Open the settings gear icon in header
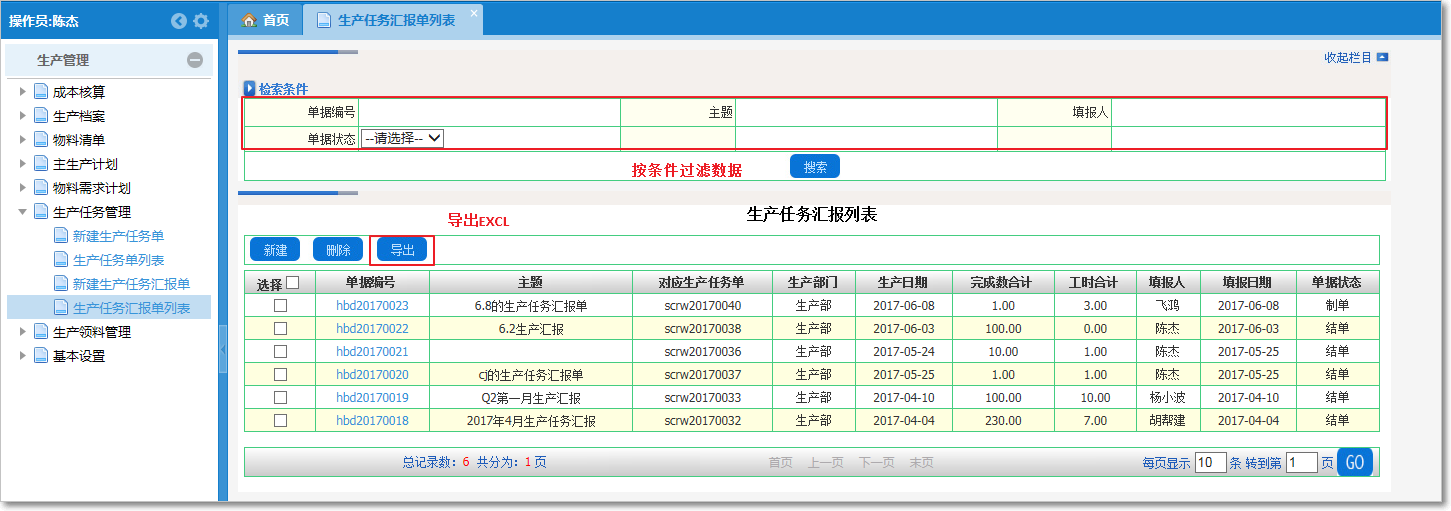 (x=201, y=21)
